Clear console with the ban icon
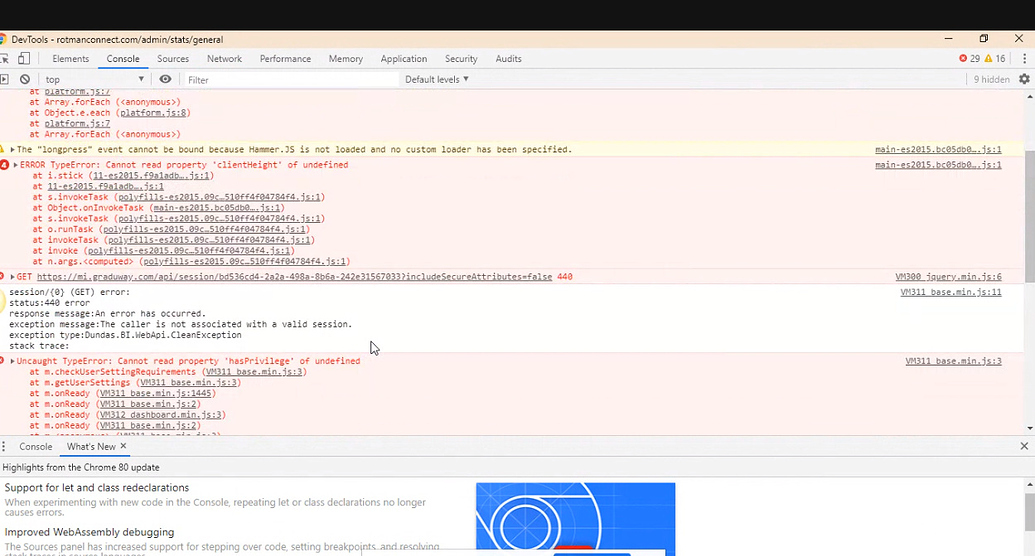Viewport: 1035px width, 556px height. pos(25,79)
